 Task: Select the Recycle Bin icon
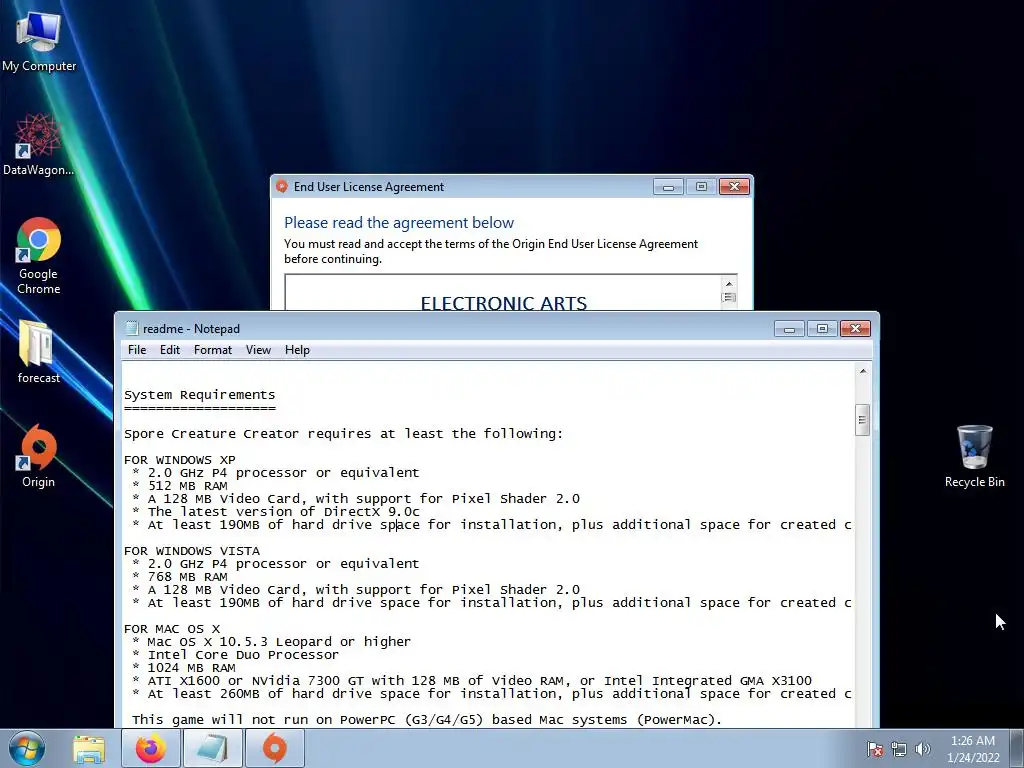pyautogui.click(x=974, y=456)
